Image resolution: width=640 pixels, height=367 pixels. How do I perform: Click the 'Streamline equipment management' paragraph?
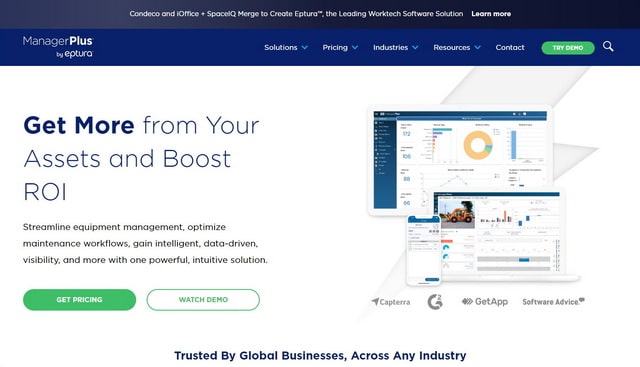[145, 243]
